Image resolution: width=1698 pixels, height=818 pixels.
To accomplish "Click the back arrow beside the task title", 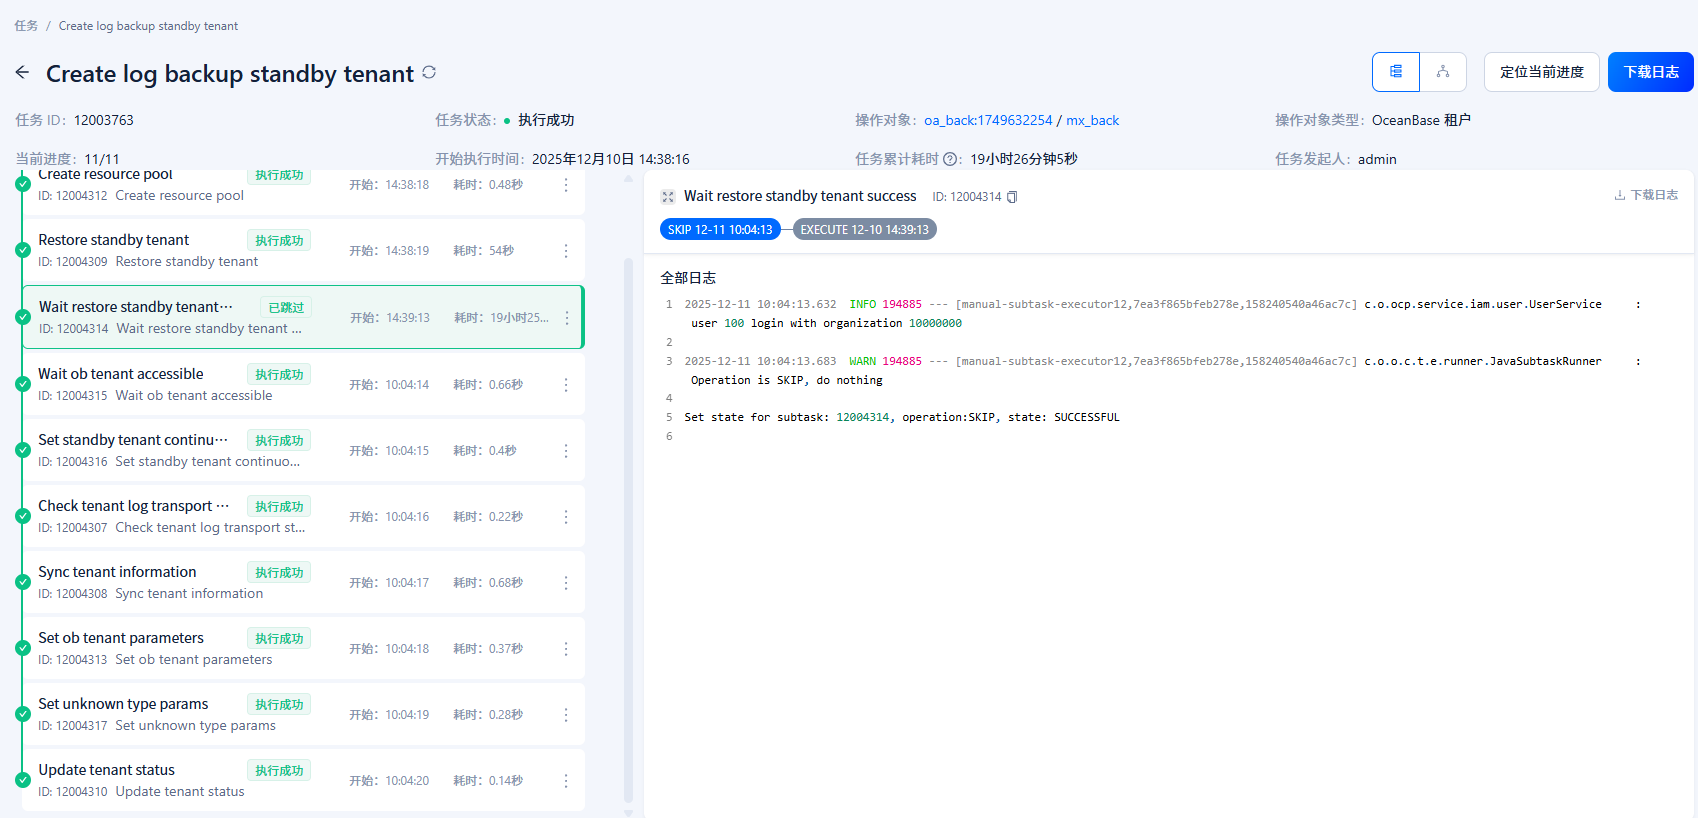I will tap(23, 73).
